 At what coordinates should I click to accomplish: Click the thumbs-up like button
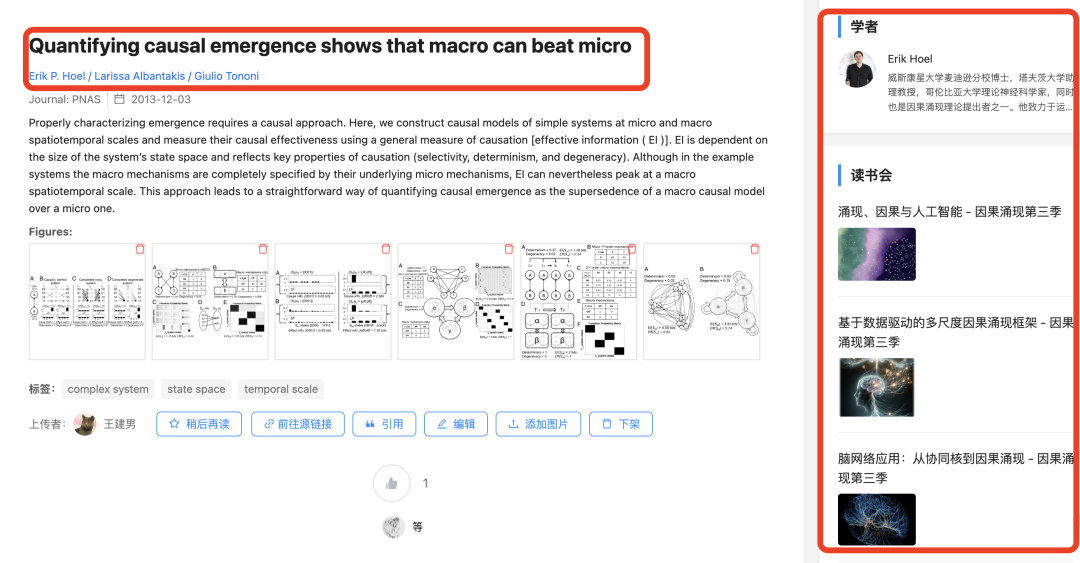(392, 483)
